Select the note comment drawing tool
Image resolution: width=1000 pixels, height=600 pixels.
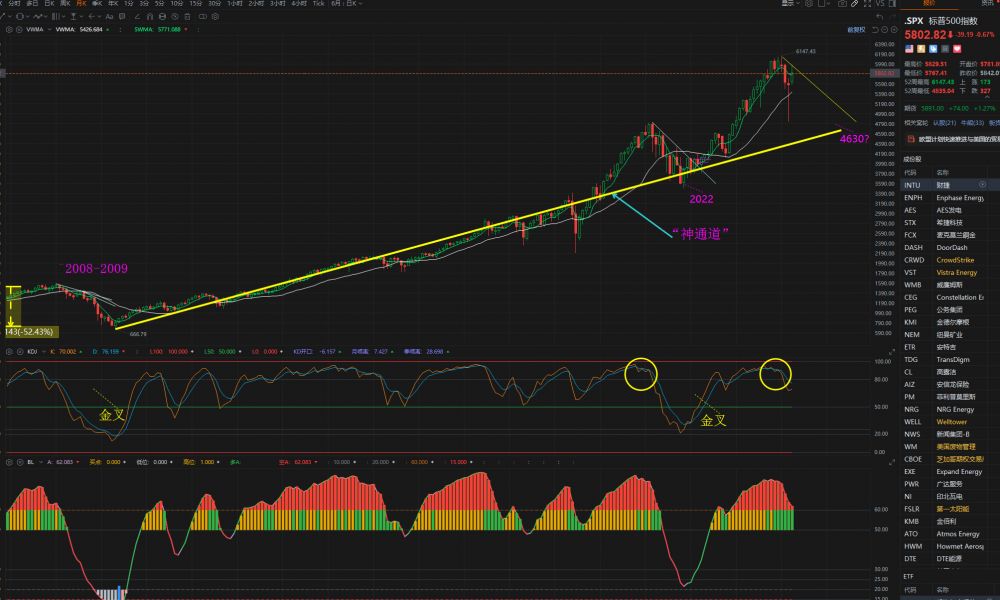coord(122,17)
